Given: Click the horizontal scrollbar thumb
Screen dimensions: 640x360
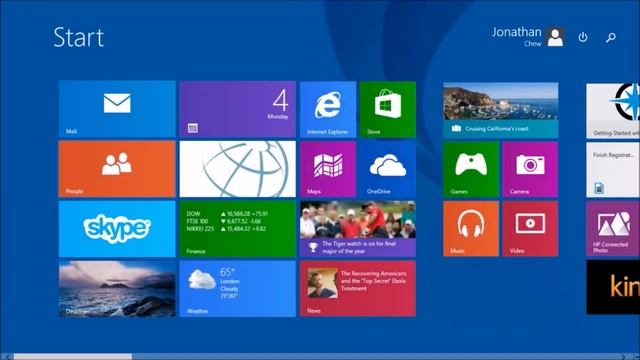Looking at the screenshot, I should (x=73, y=357).
